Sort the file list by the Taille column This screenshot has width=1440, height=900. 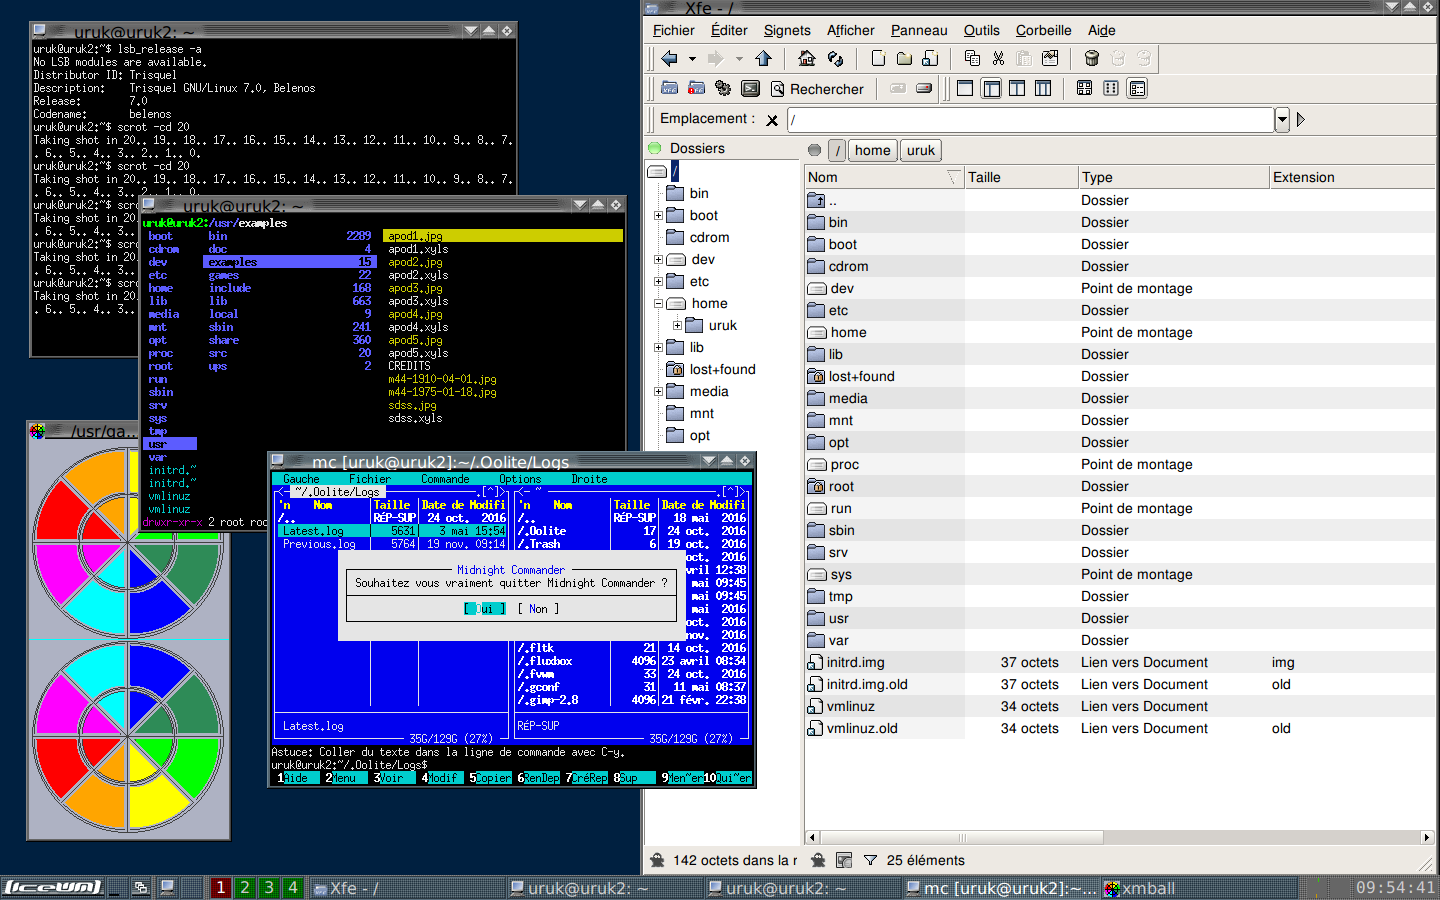(x=1020, y=177)
